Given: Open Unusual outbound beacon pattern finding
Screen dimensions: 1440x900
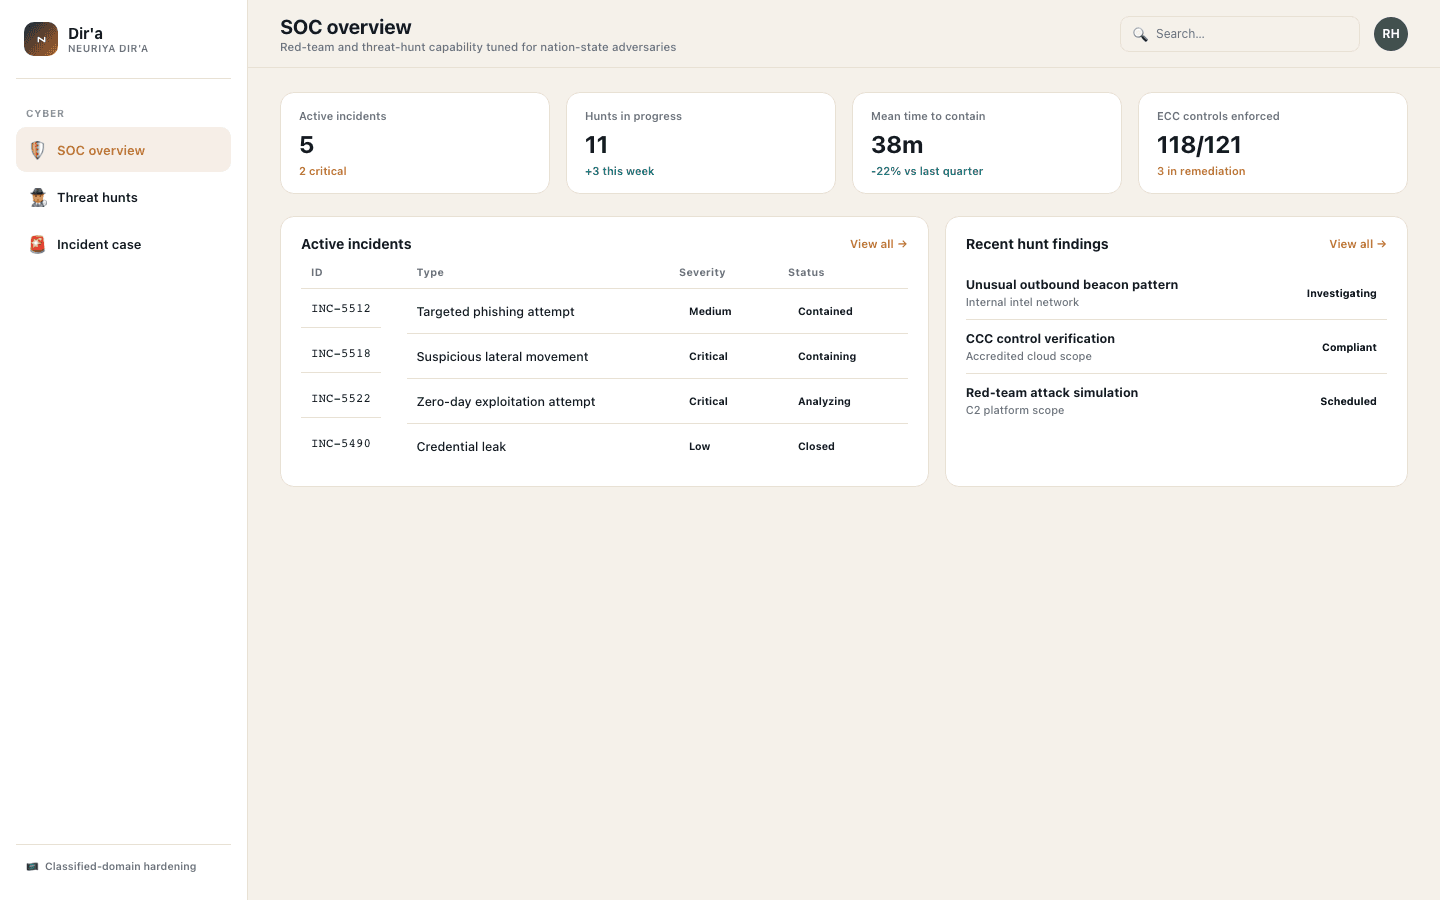Looking at the screenshot, I should (x=1072, y=285).
